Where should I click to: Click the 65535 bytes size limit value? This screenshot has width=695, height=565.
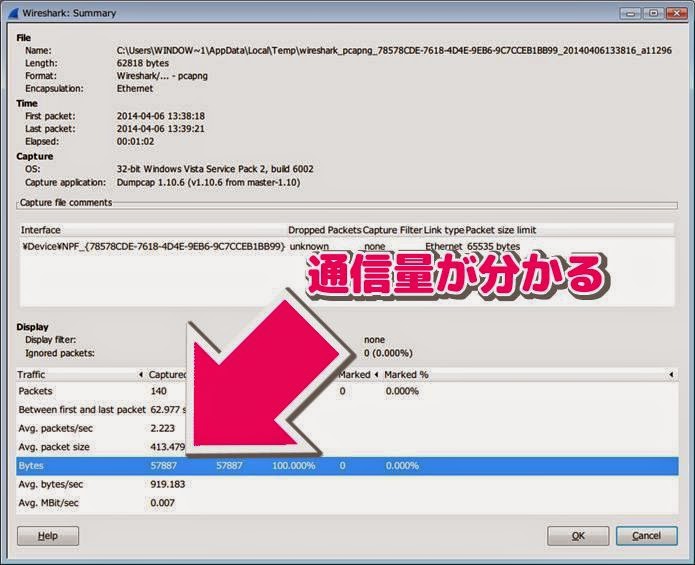tap(493, 246)
